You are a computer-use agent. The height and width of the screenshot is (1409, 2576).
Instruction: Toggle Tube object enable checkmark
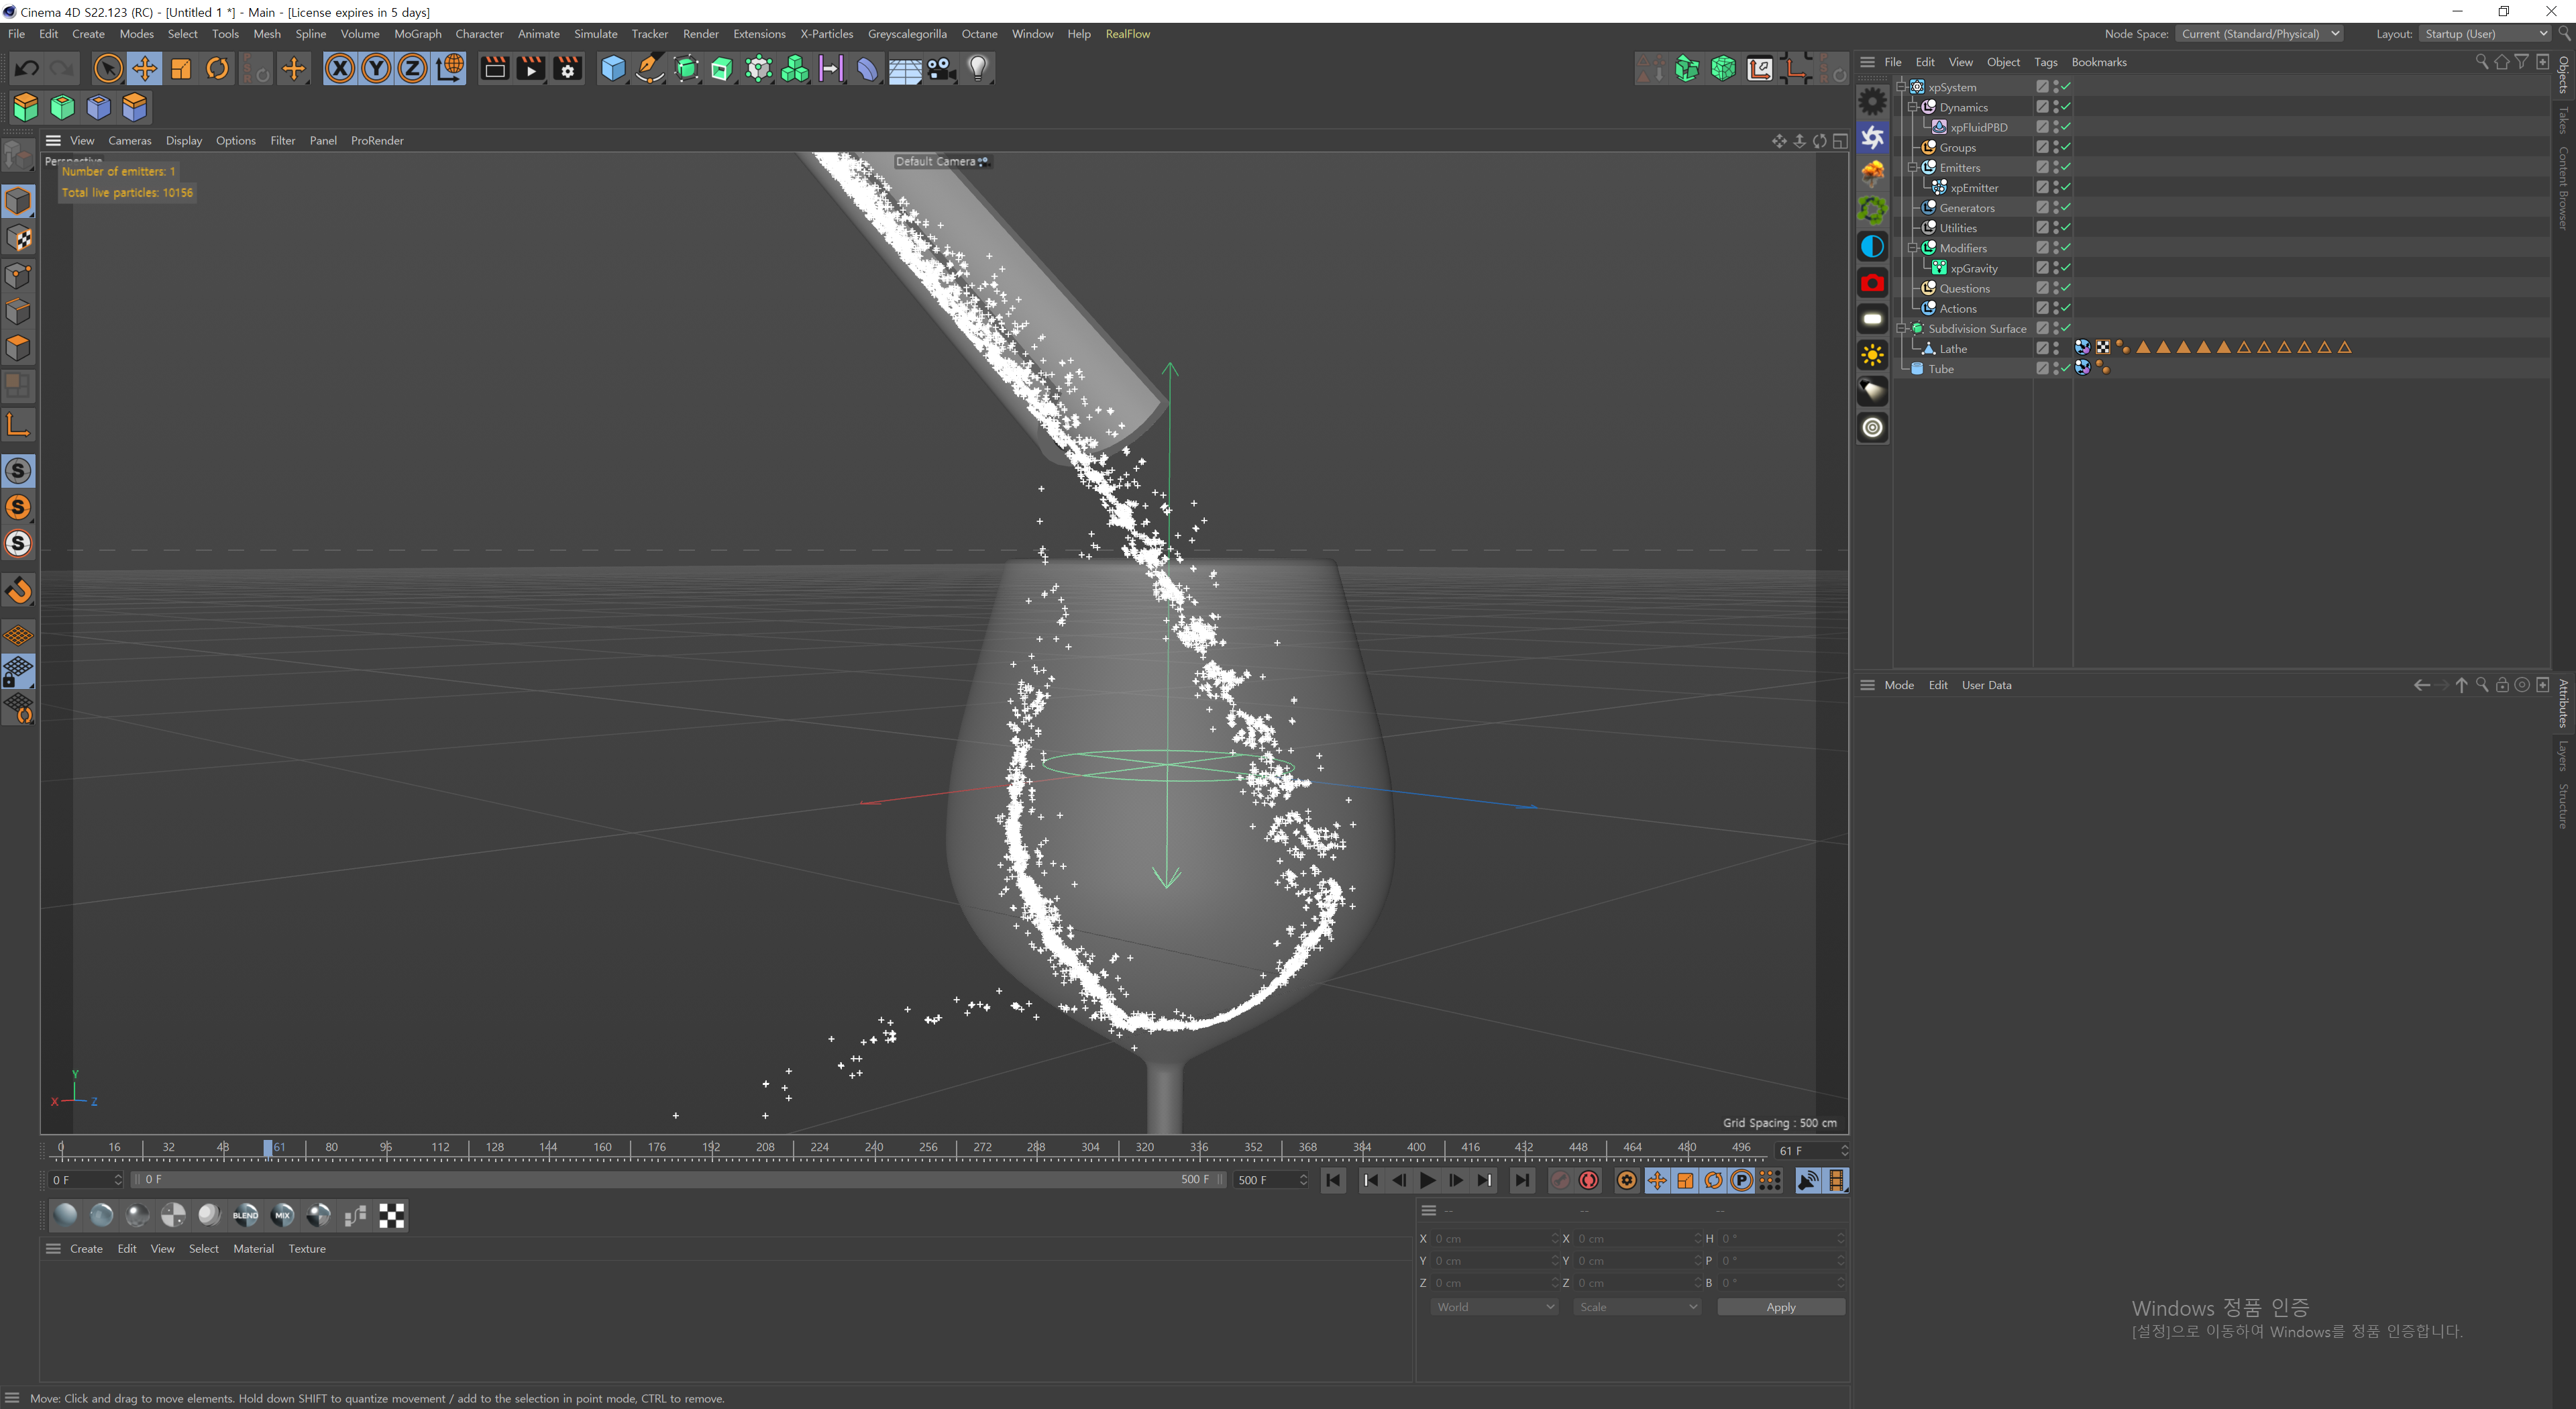(x=2066, y=368)
